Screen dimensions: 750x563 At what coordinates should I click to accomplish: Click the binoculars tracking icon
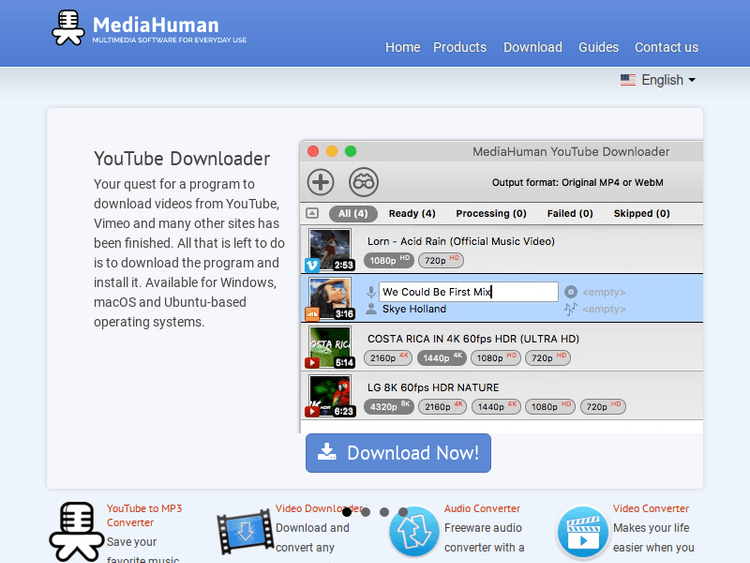tap(364, 182)
